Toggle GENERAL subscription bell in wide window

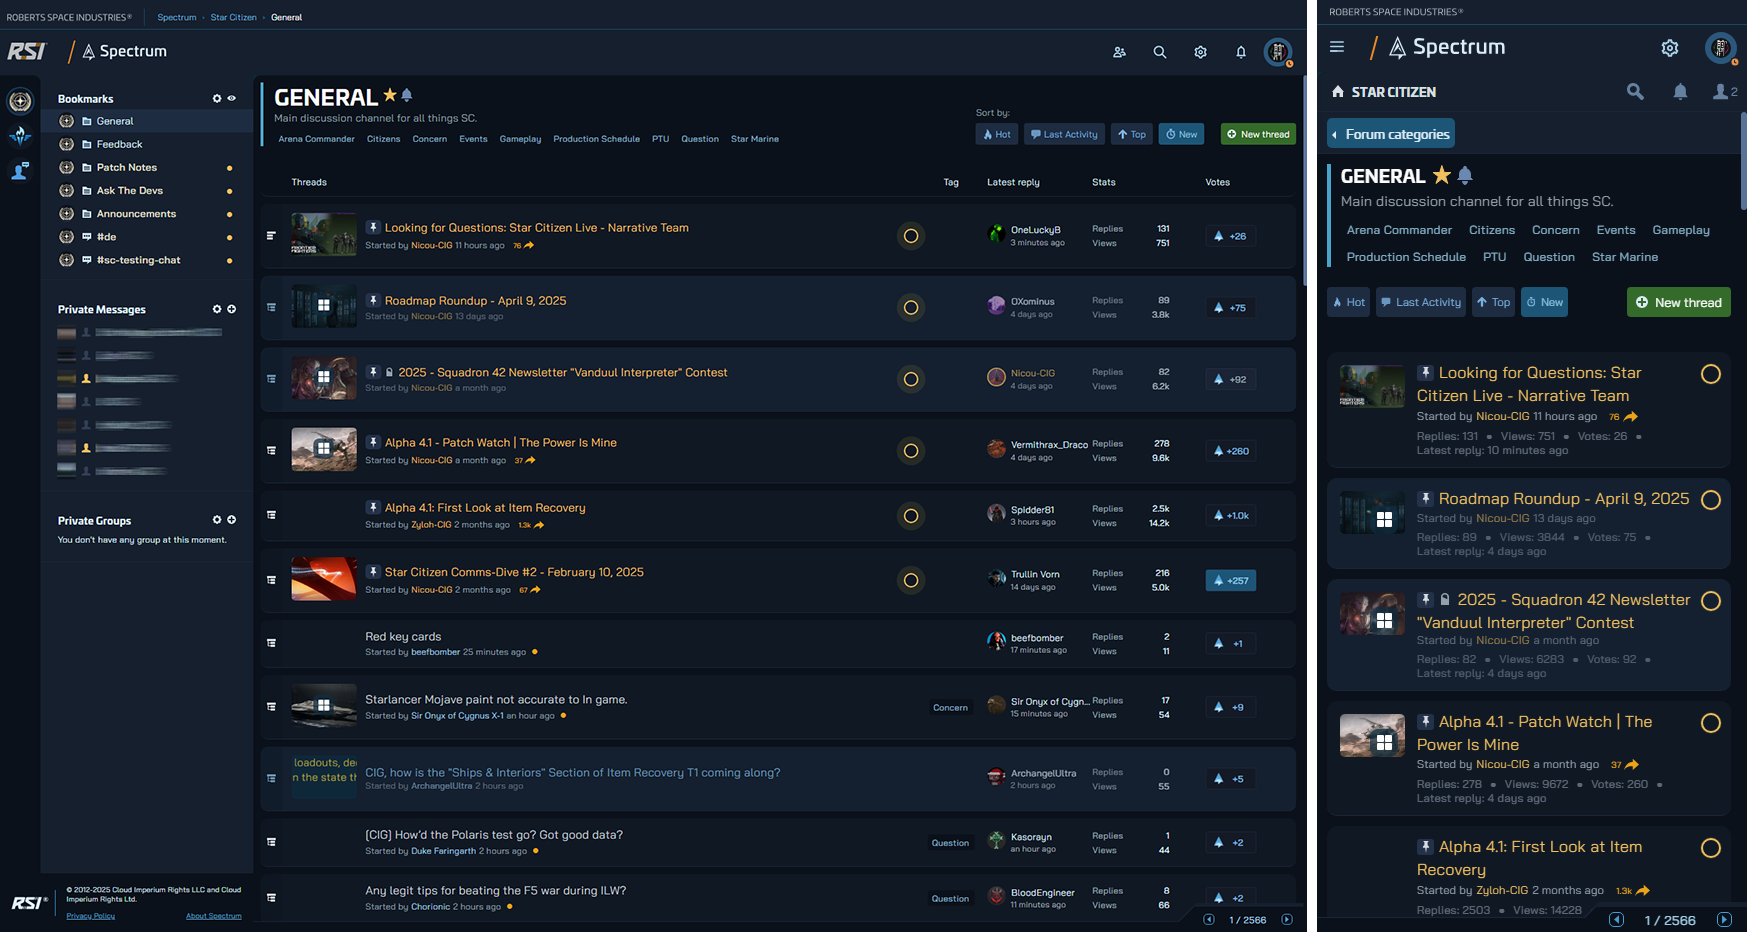pos(407,96)
